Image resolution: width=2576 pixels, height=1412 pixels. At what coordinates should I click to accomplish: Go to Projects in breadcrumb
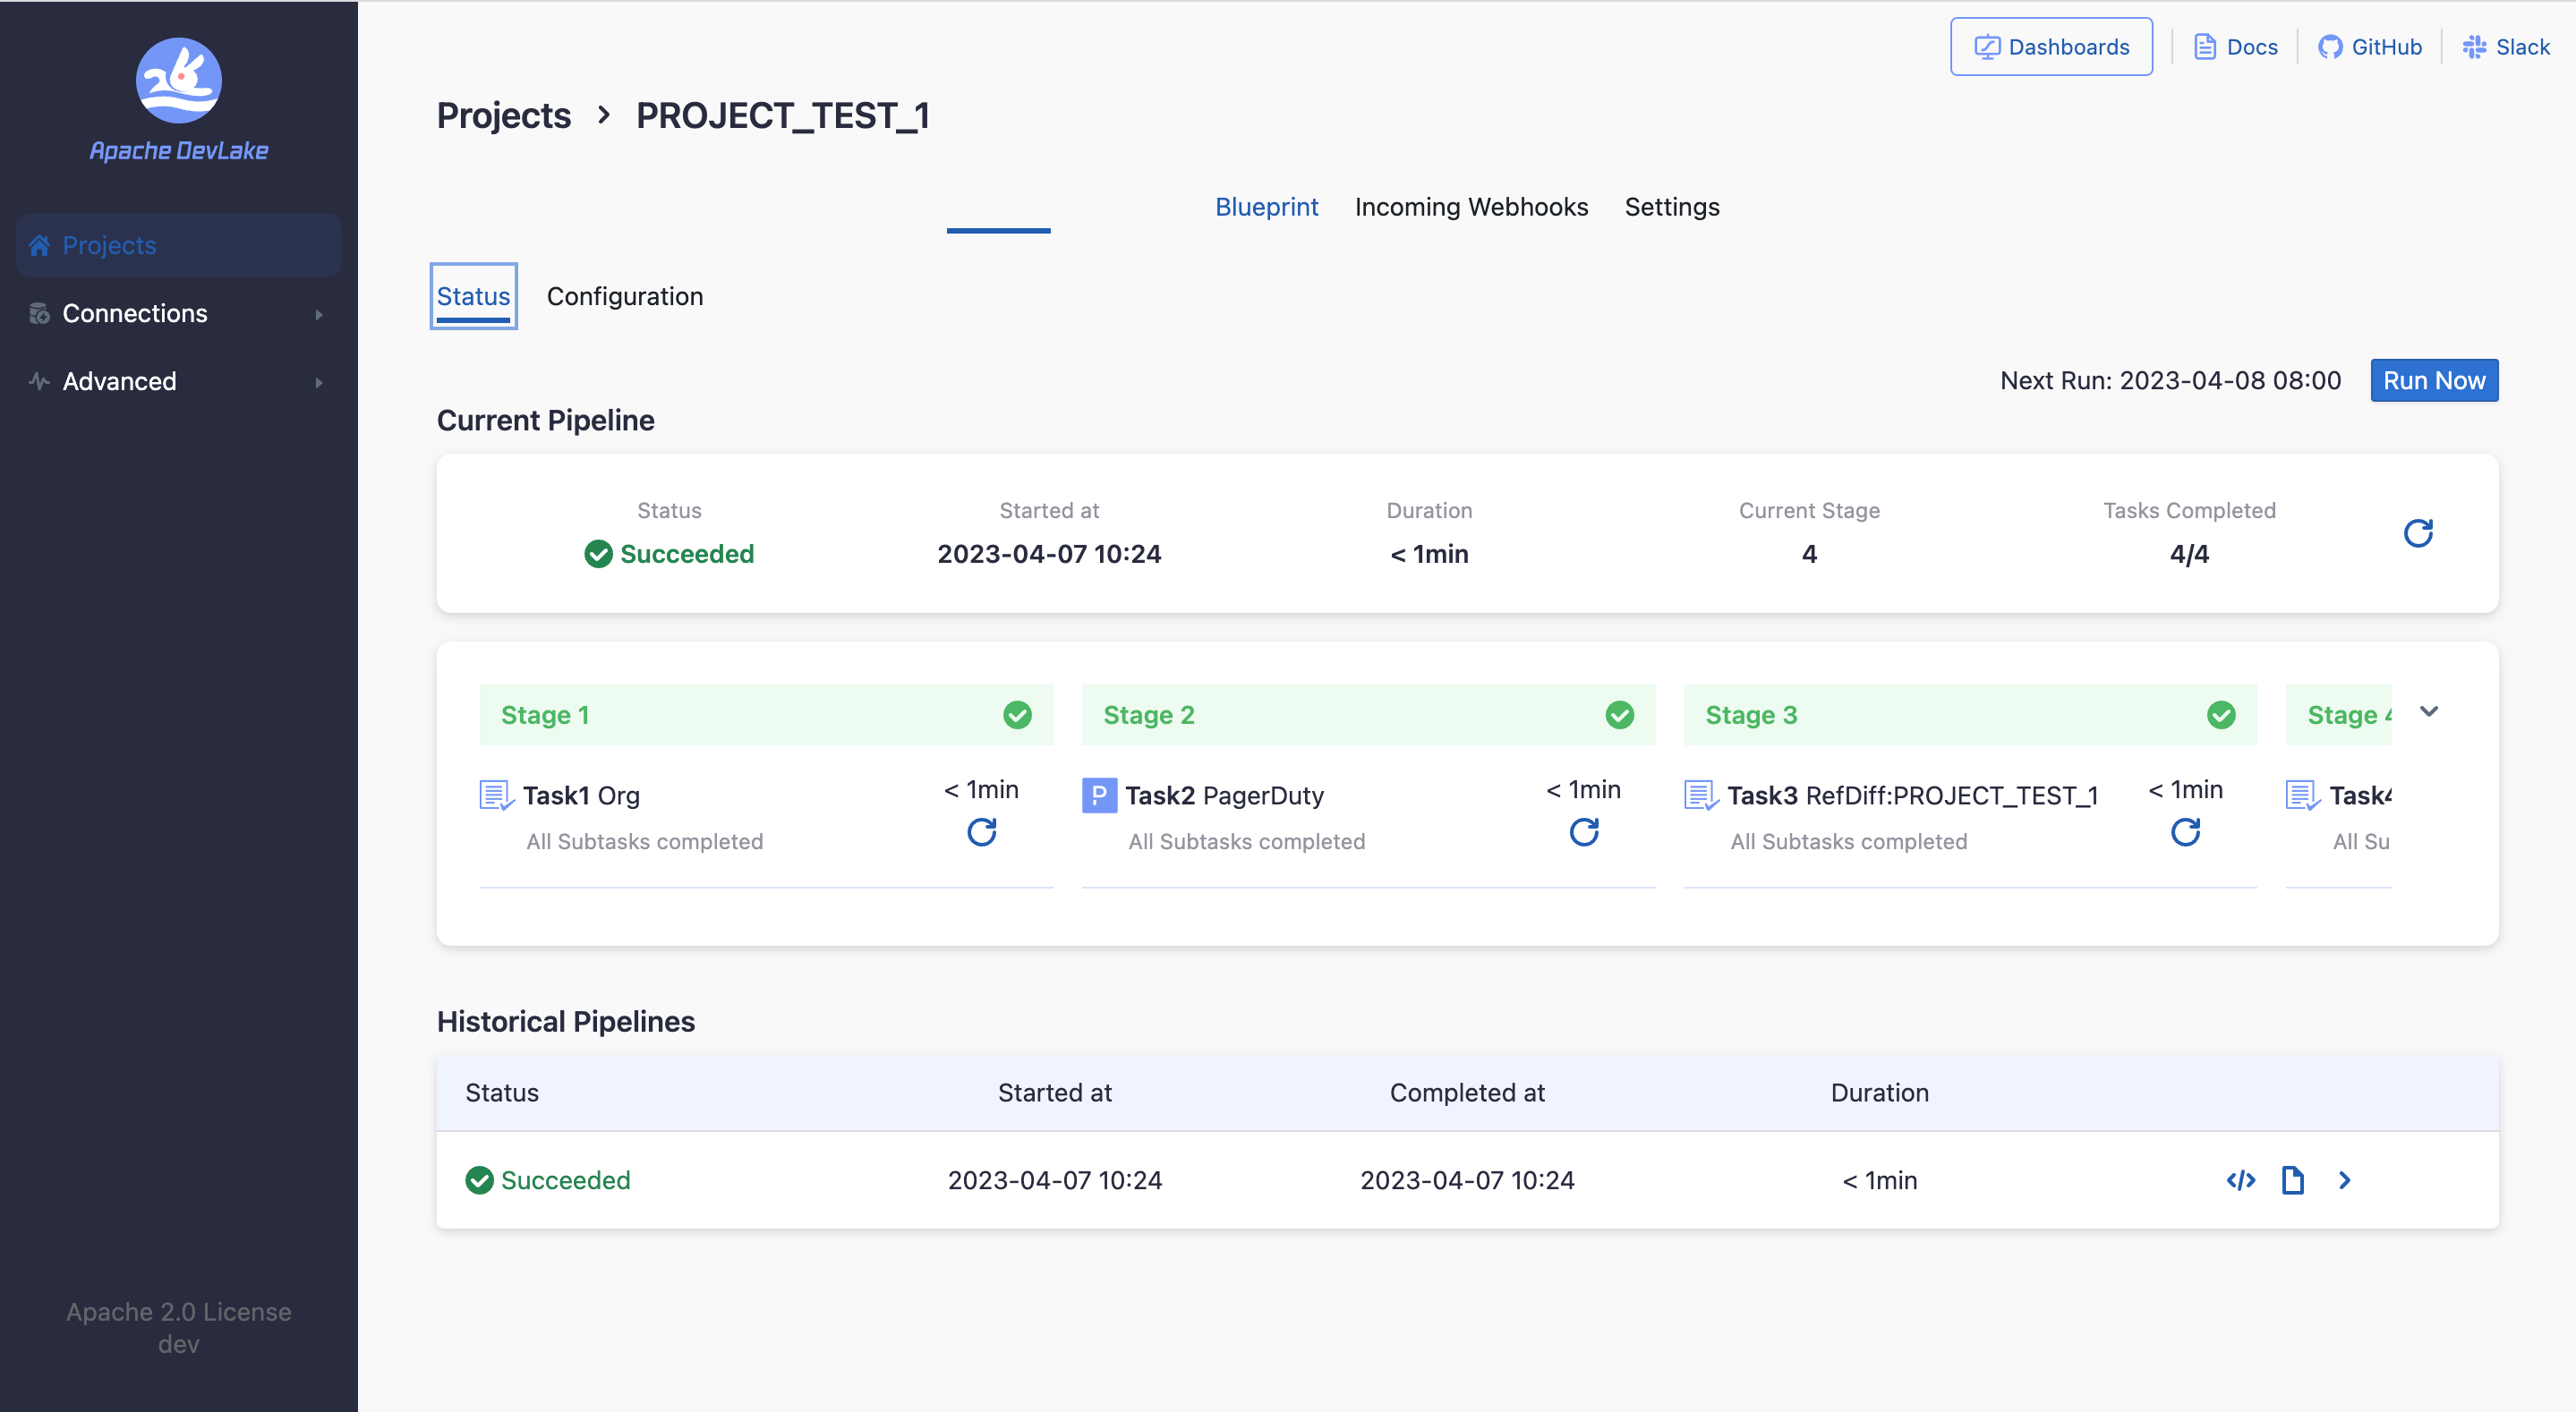point(503,116)
